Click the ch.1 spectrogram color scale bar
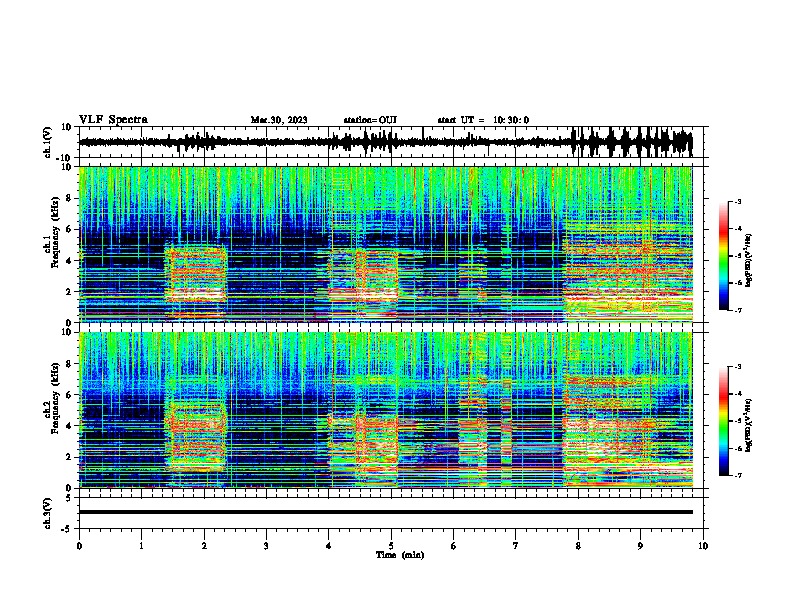The image size is (792, 612). (x=724, y=256)
